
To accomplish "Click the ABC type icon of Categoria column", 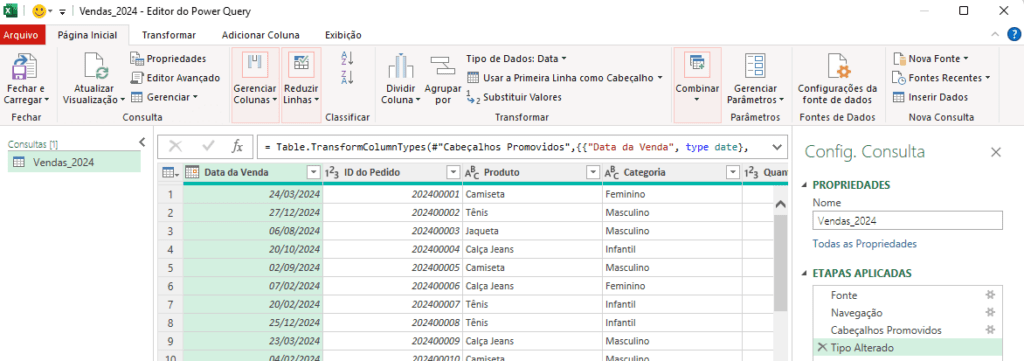I will (x=611, y=172).
